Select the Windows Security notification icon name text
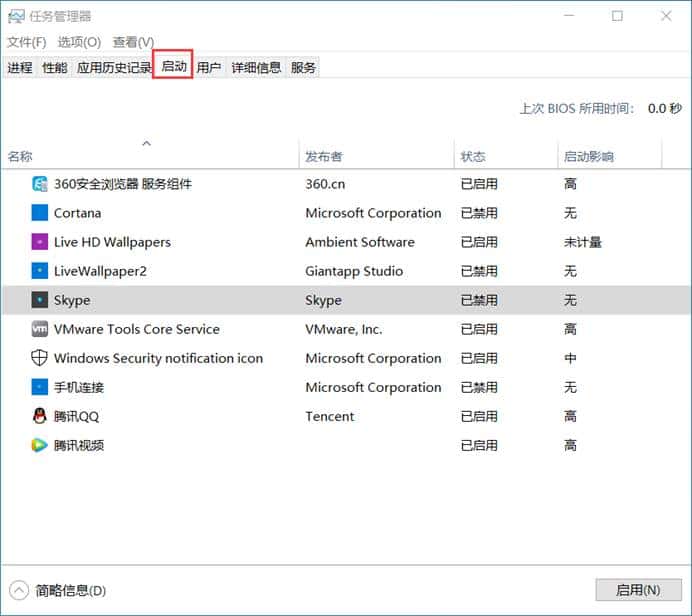Screen dimensions: 692x616 click(x=158, y=358)
